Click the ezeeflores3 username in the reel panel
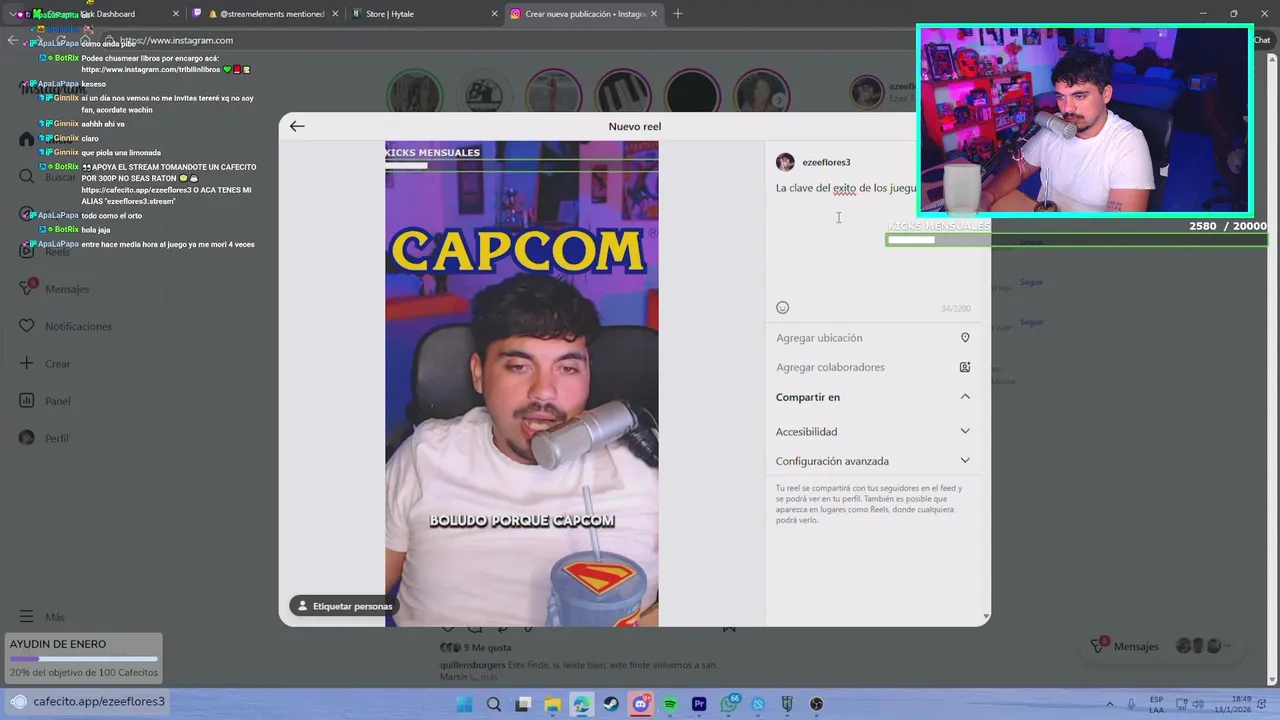Screen dimensions: 1280x720 pyautogui.click(x=826, y=162)
